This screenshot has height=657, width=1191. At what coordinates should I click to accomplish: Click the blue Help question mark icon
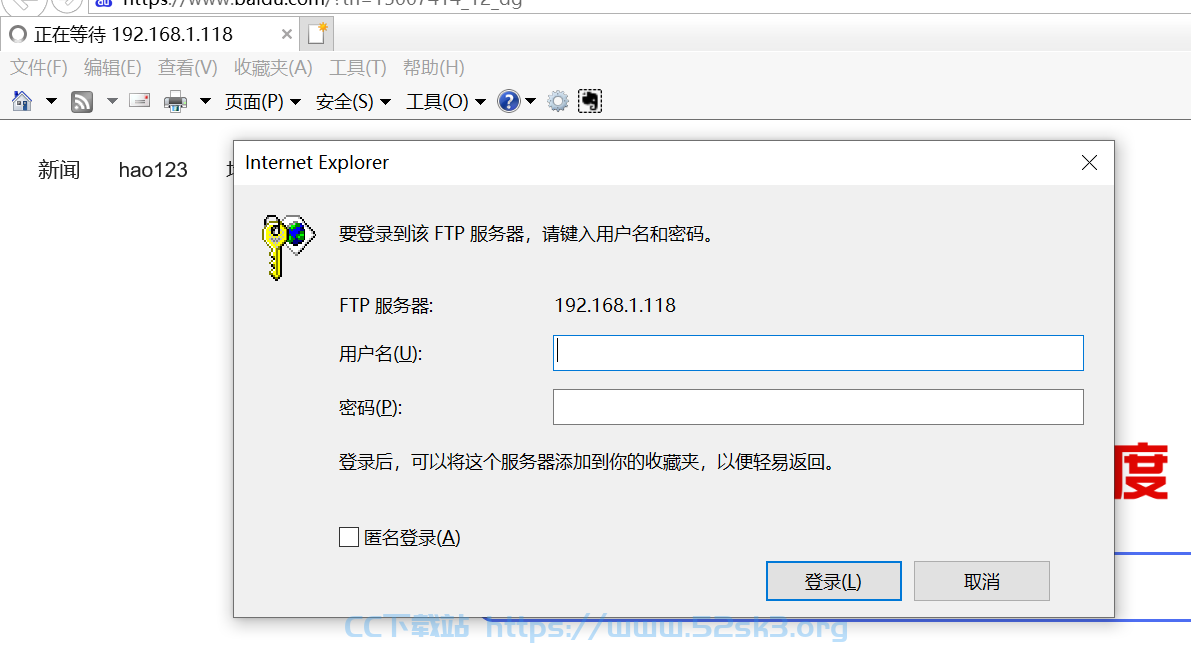[x=508, y=101]
